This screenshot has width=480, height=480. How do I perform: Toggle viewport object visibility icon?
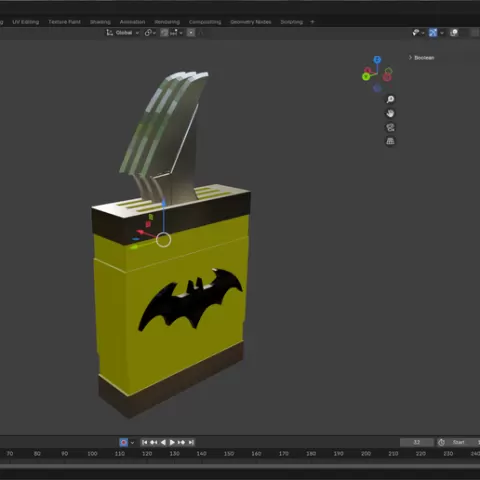(x=416, y=33)
